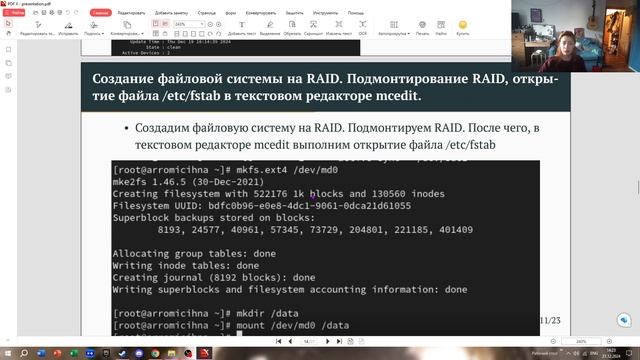Click the open-file icon in quick toolbar

point(36,13)
